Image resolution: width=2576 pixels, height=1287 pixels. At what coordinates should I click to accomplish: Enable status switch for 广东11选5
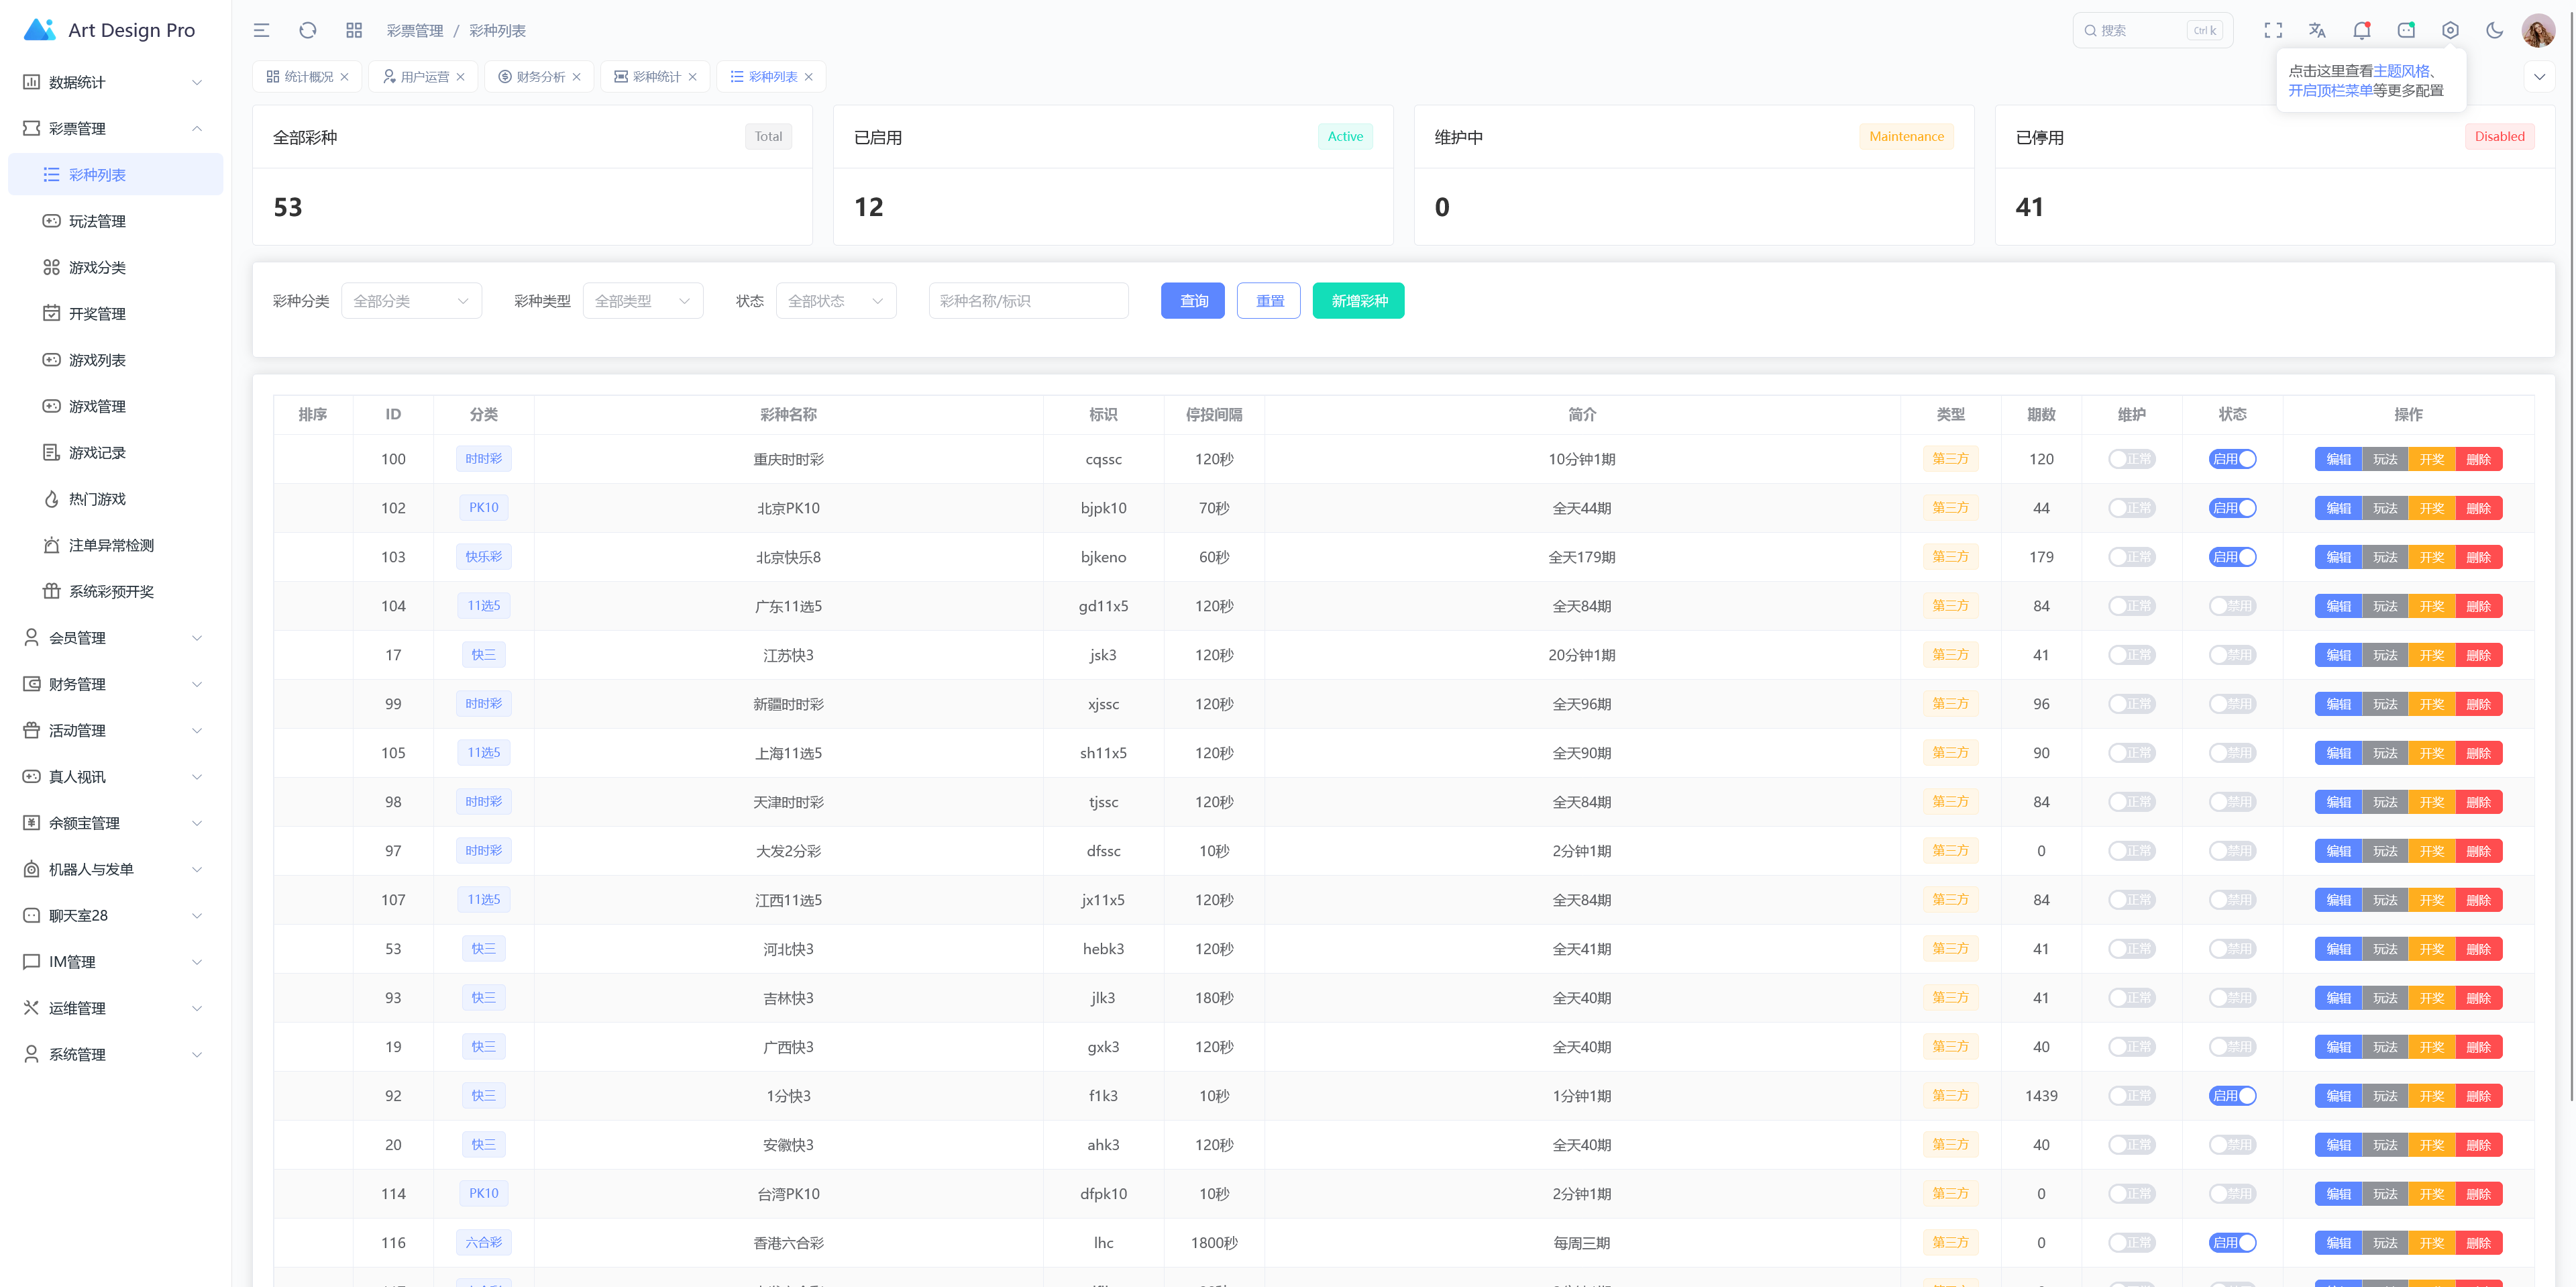pyautogui.click(x=2232, y=606)
